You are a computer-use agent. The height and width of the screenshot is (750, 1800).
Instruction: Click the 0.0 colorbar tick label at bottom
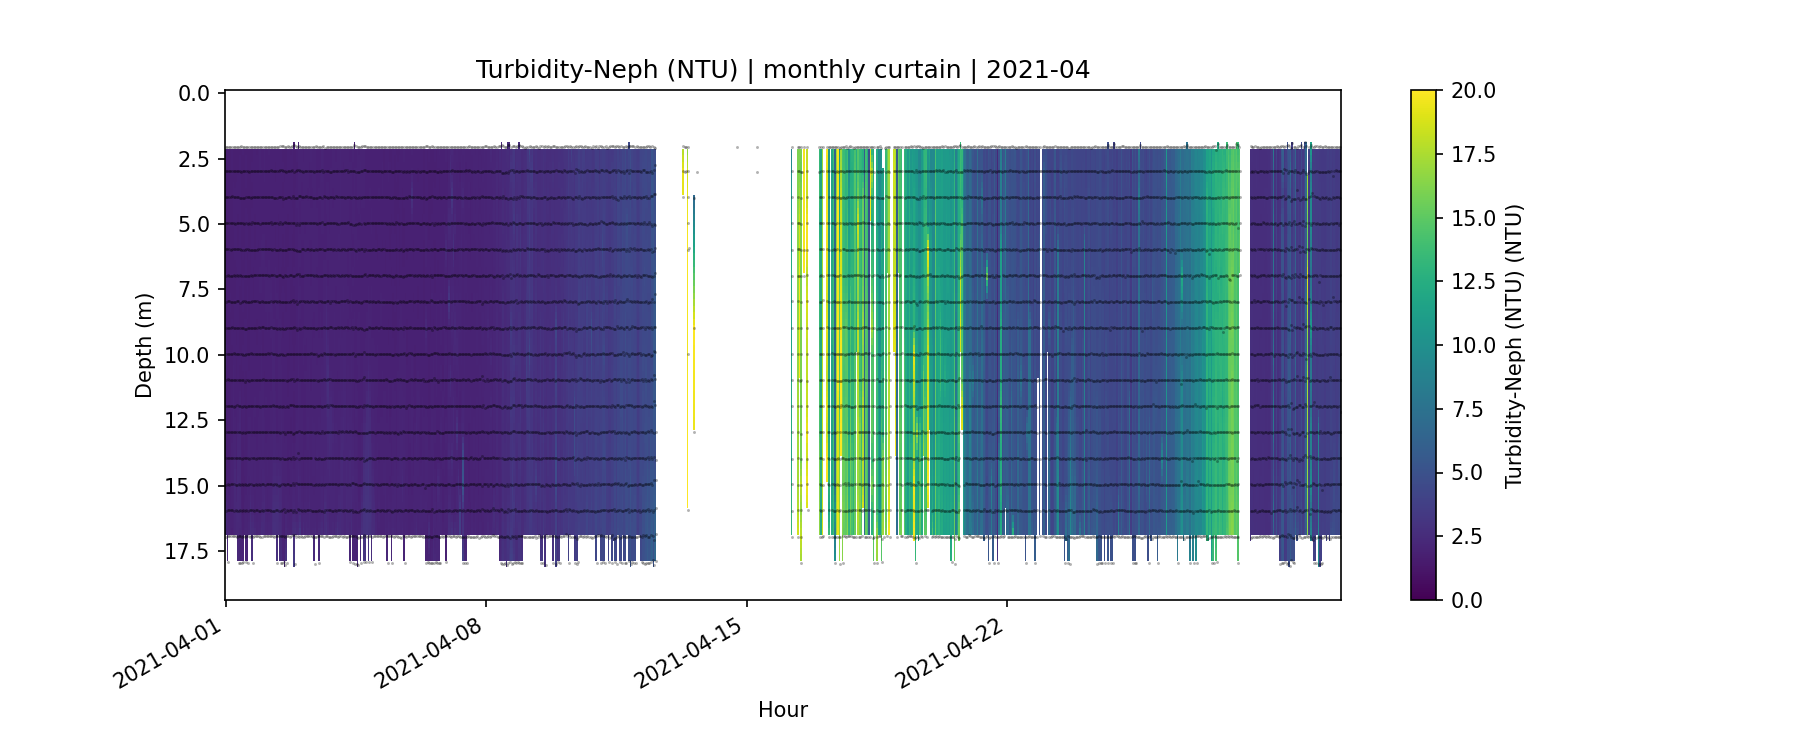click(1467, 600)
